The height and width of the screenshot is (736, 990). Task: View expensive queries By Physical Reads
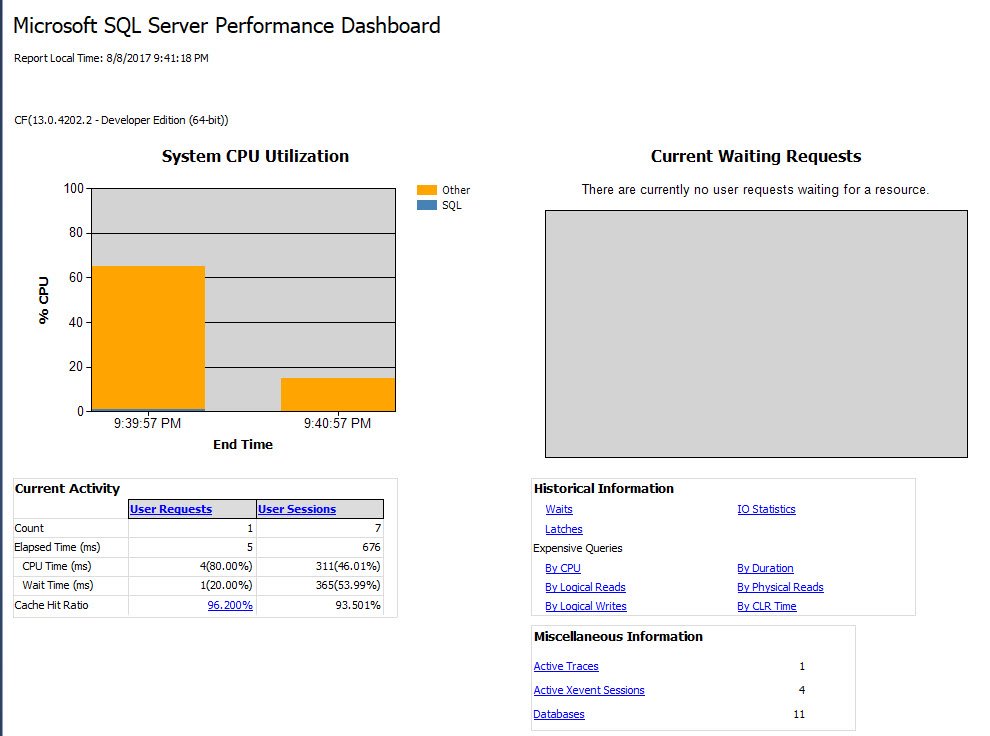(x=780, y=587)
